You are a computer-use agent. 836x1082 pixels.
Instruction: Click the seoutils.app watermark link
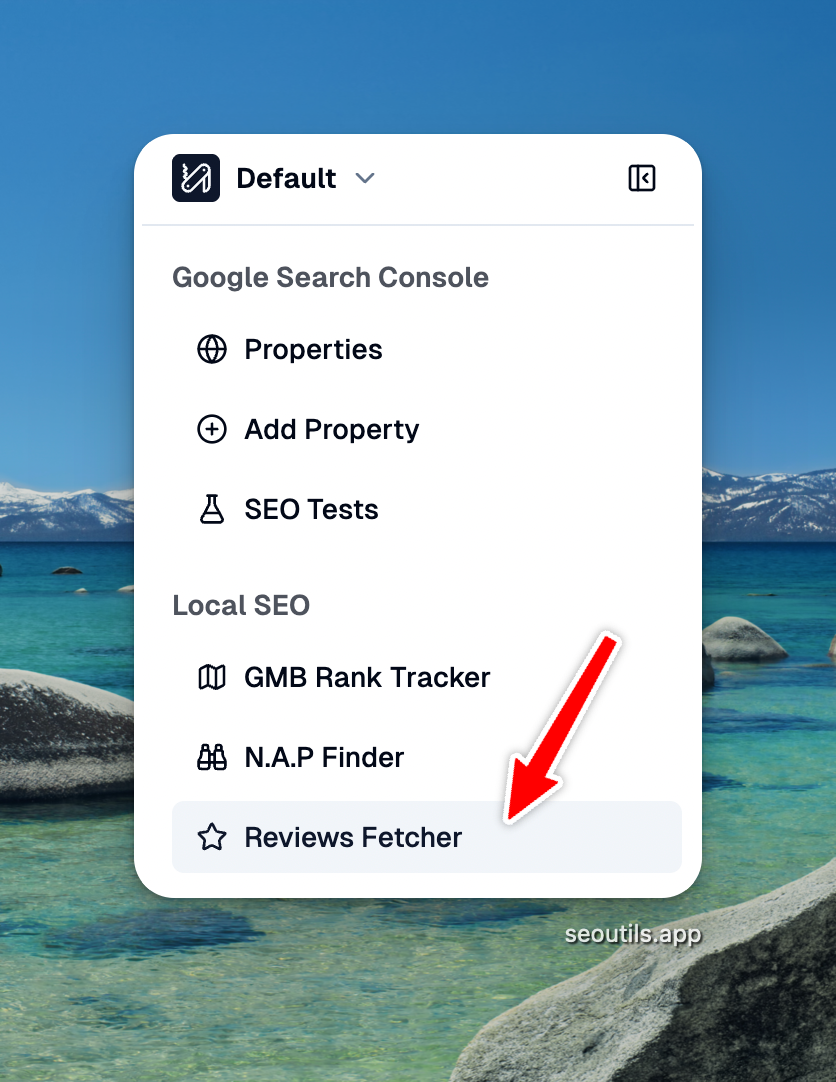633,934
